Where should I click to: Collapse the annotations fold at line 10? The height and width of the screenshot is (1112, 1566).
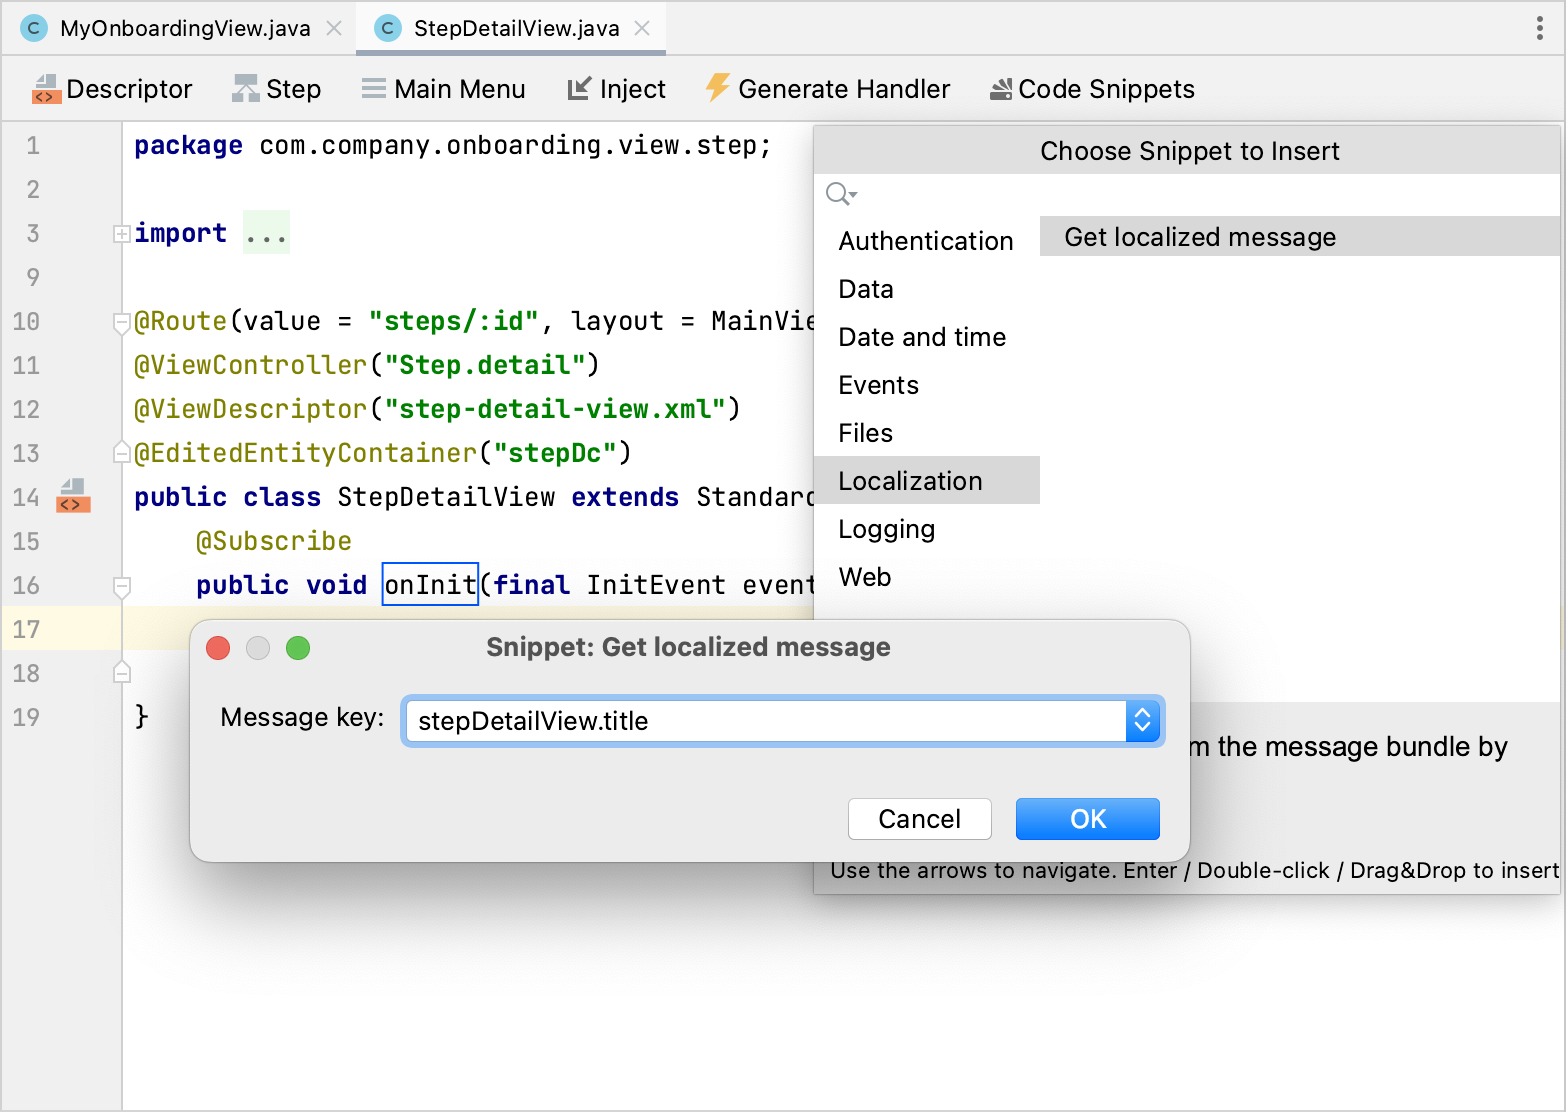121,322
